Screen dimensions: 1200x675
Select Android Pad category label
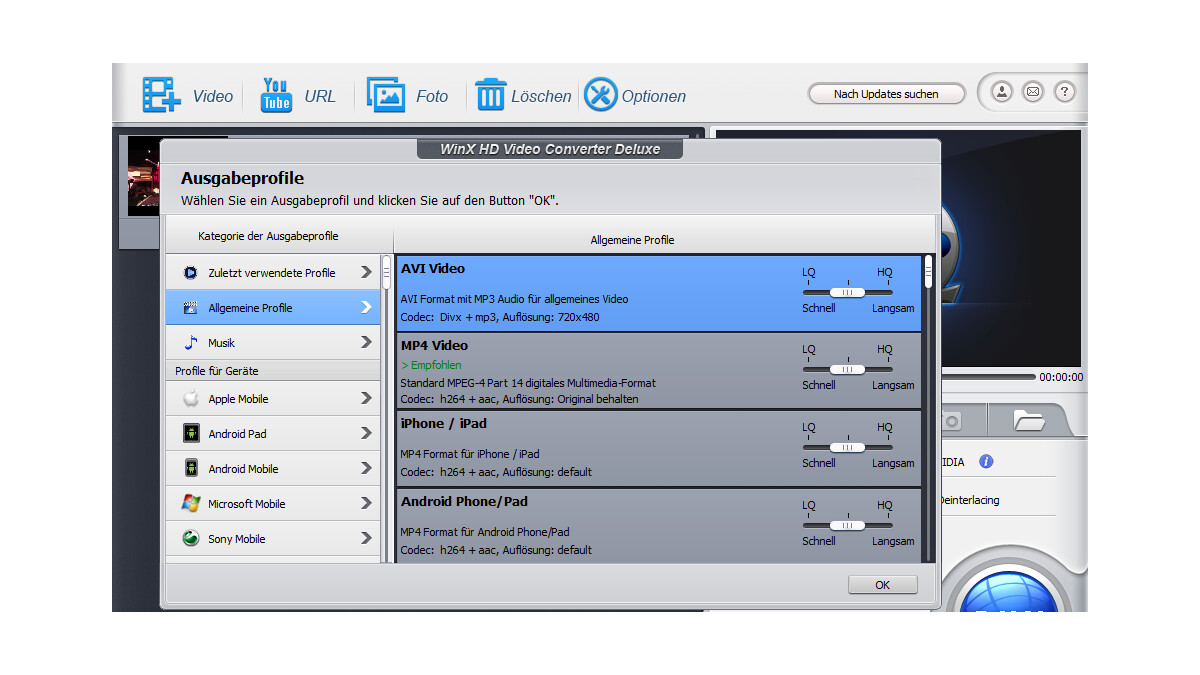[x=237, y=434]
